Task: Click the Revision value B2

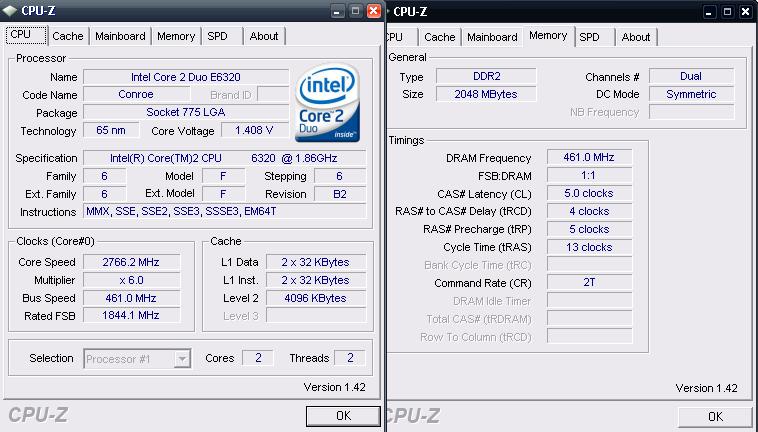Action: pyautogui.click(x=340, y=194)
